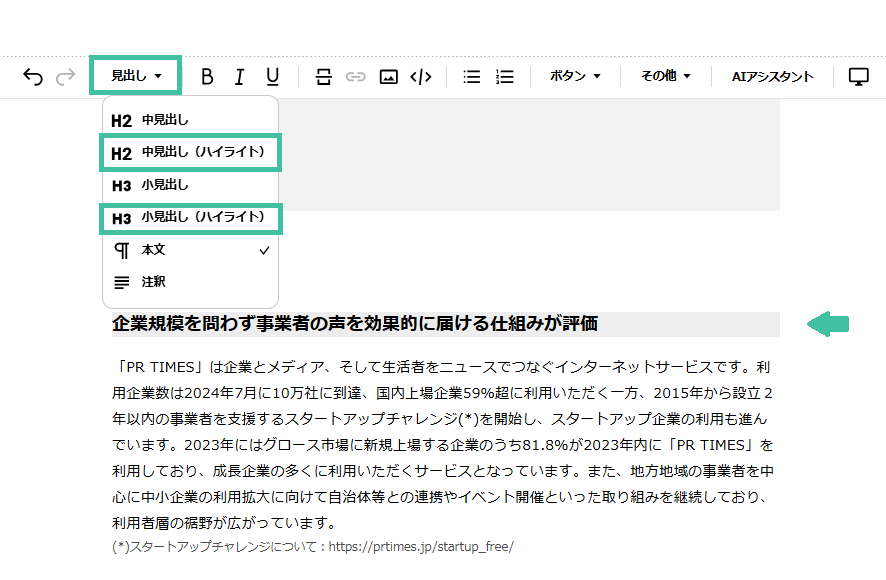Open the AIアシスタント button
Viewport: 886px width, 580px height.
click(x=772, y=76)
